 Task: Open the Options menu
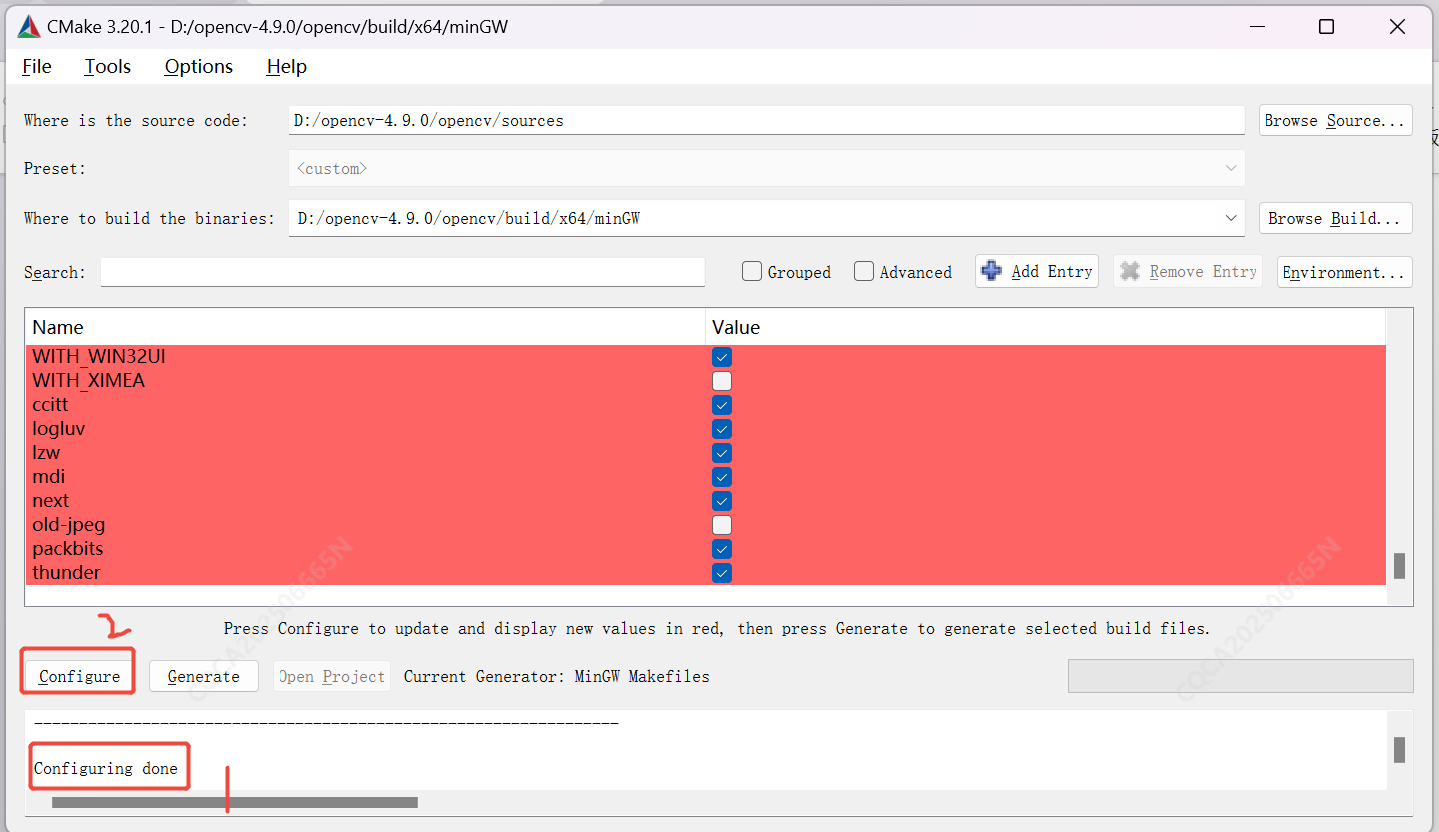[199, 67]
